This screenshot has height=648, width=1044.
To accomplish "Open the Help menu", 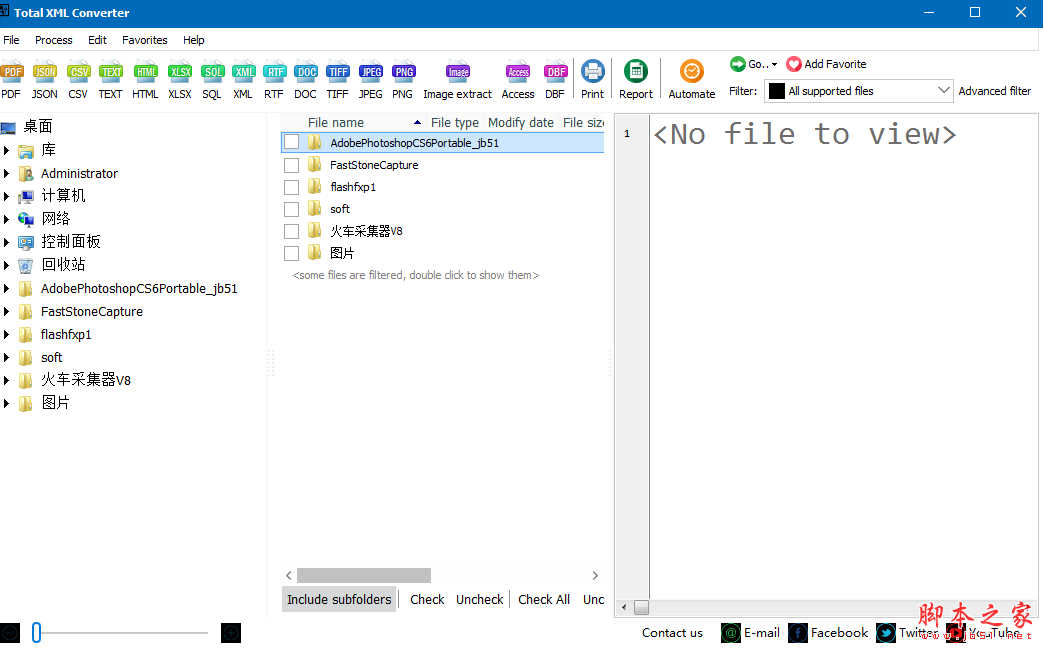I will pyautogui.click(x=194, y=40).
